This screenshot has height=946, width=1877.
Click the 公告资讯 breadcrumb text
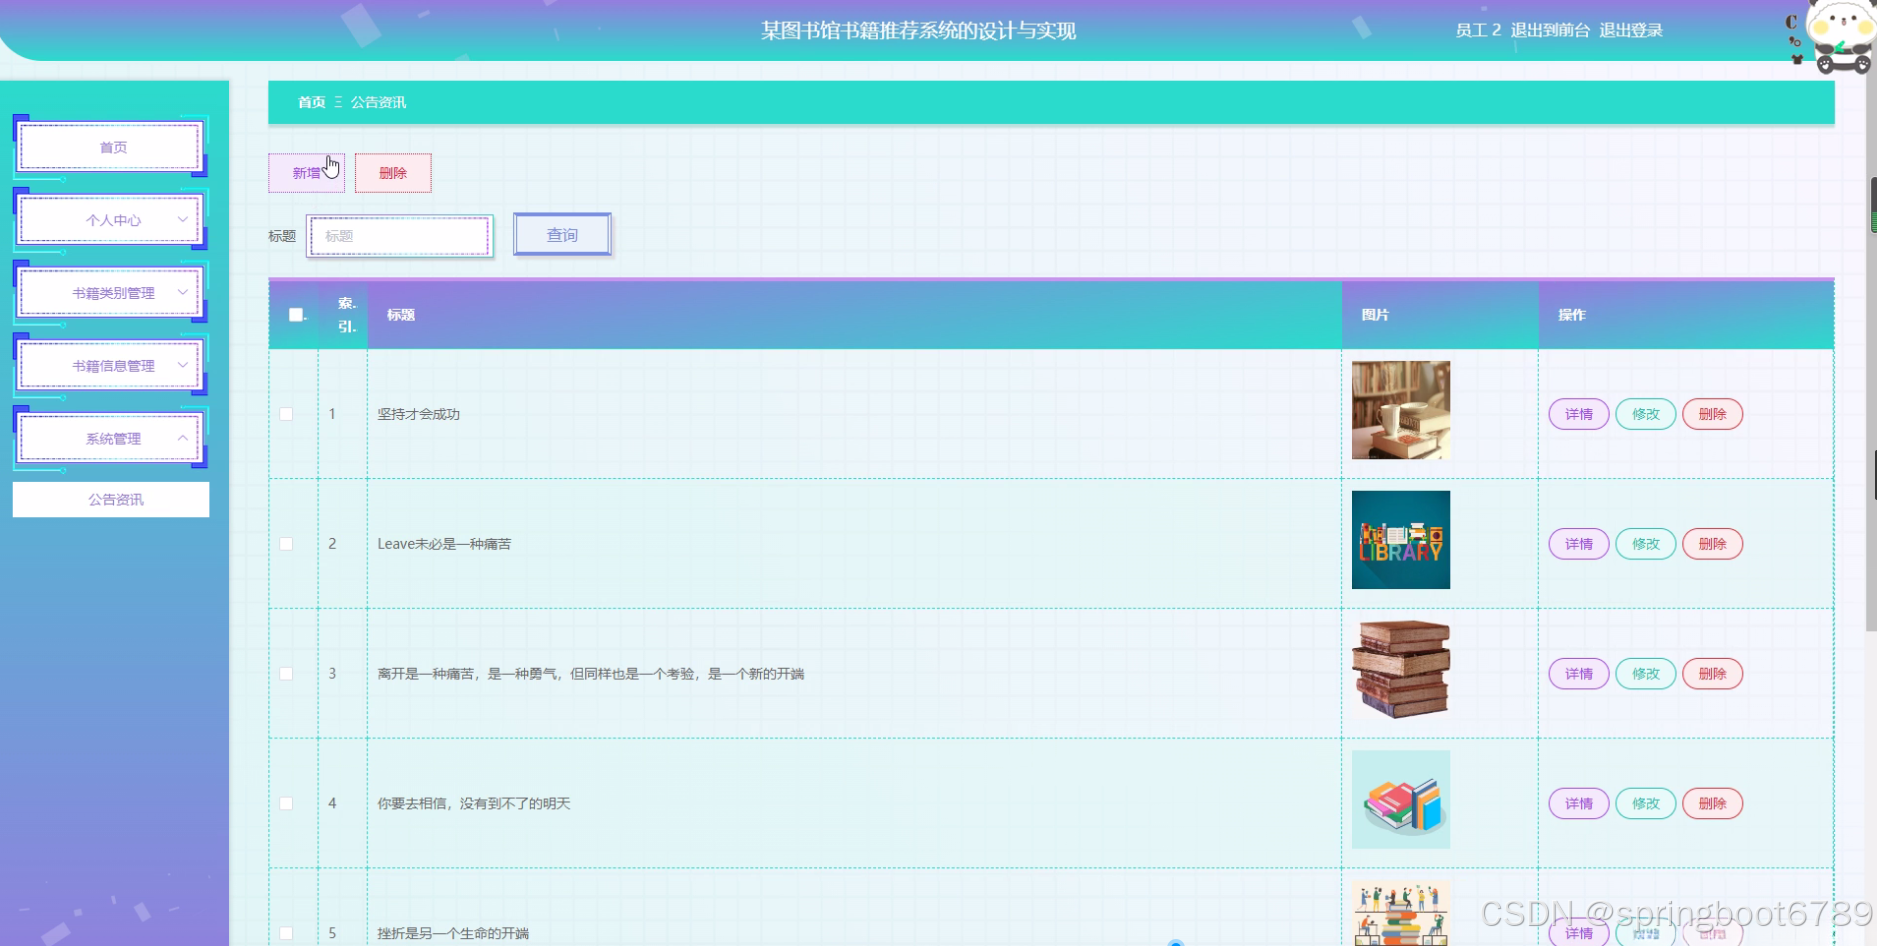click(x=378, y=102)
